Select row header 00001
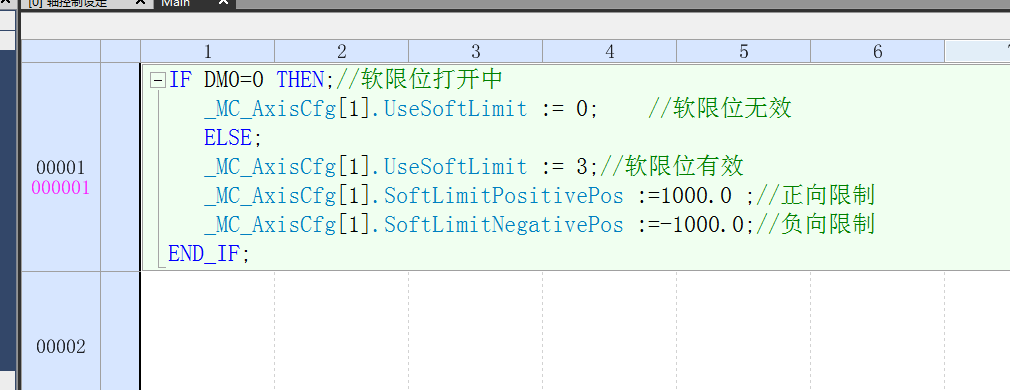 [61, 168]
